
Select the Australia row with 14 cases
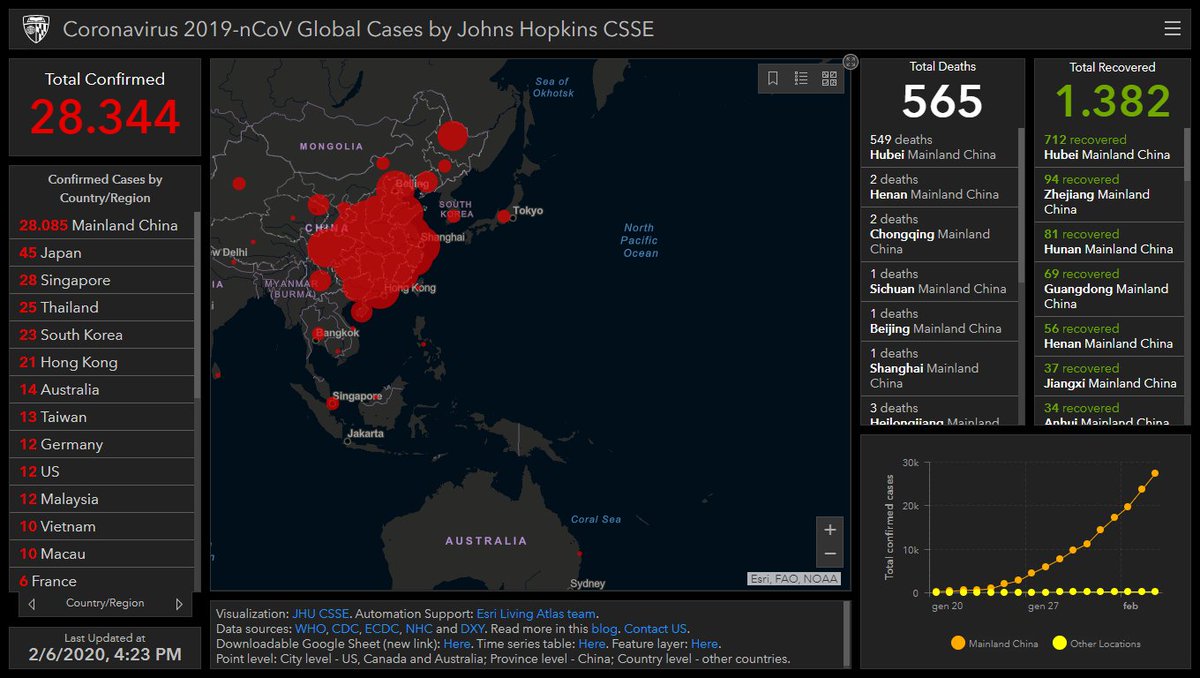[102, 389]
